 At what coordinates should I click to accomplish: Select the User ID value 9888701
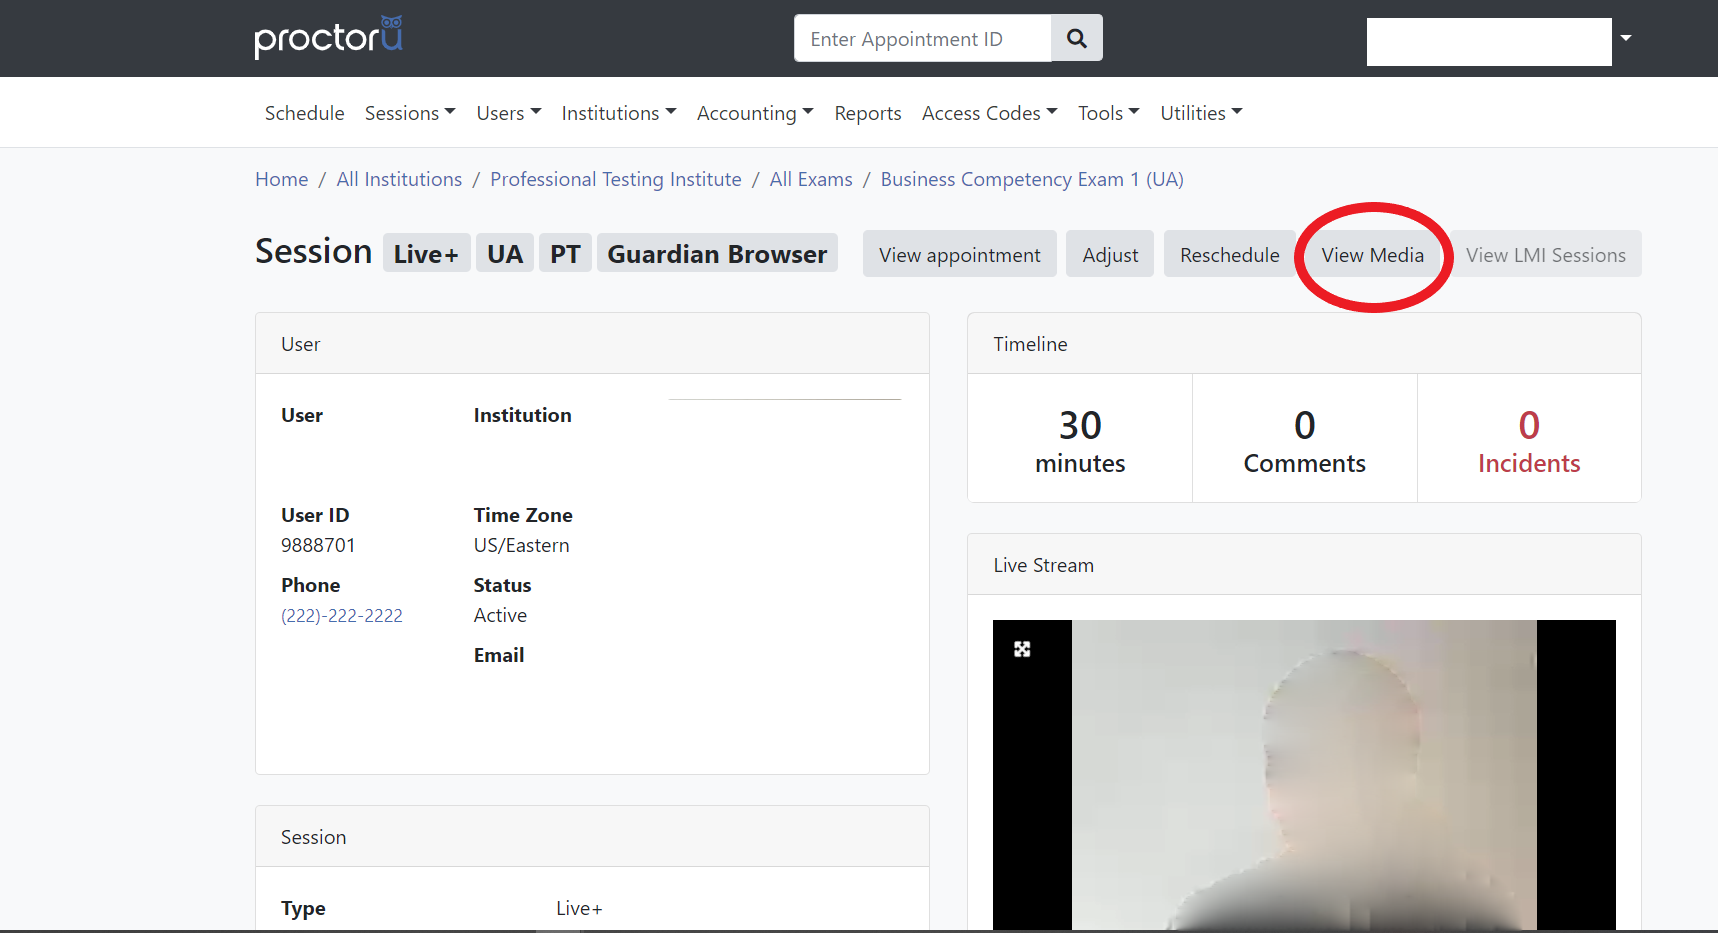[318, 545]
